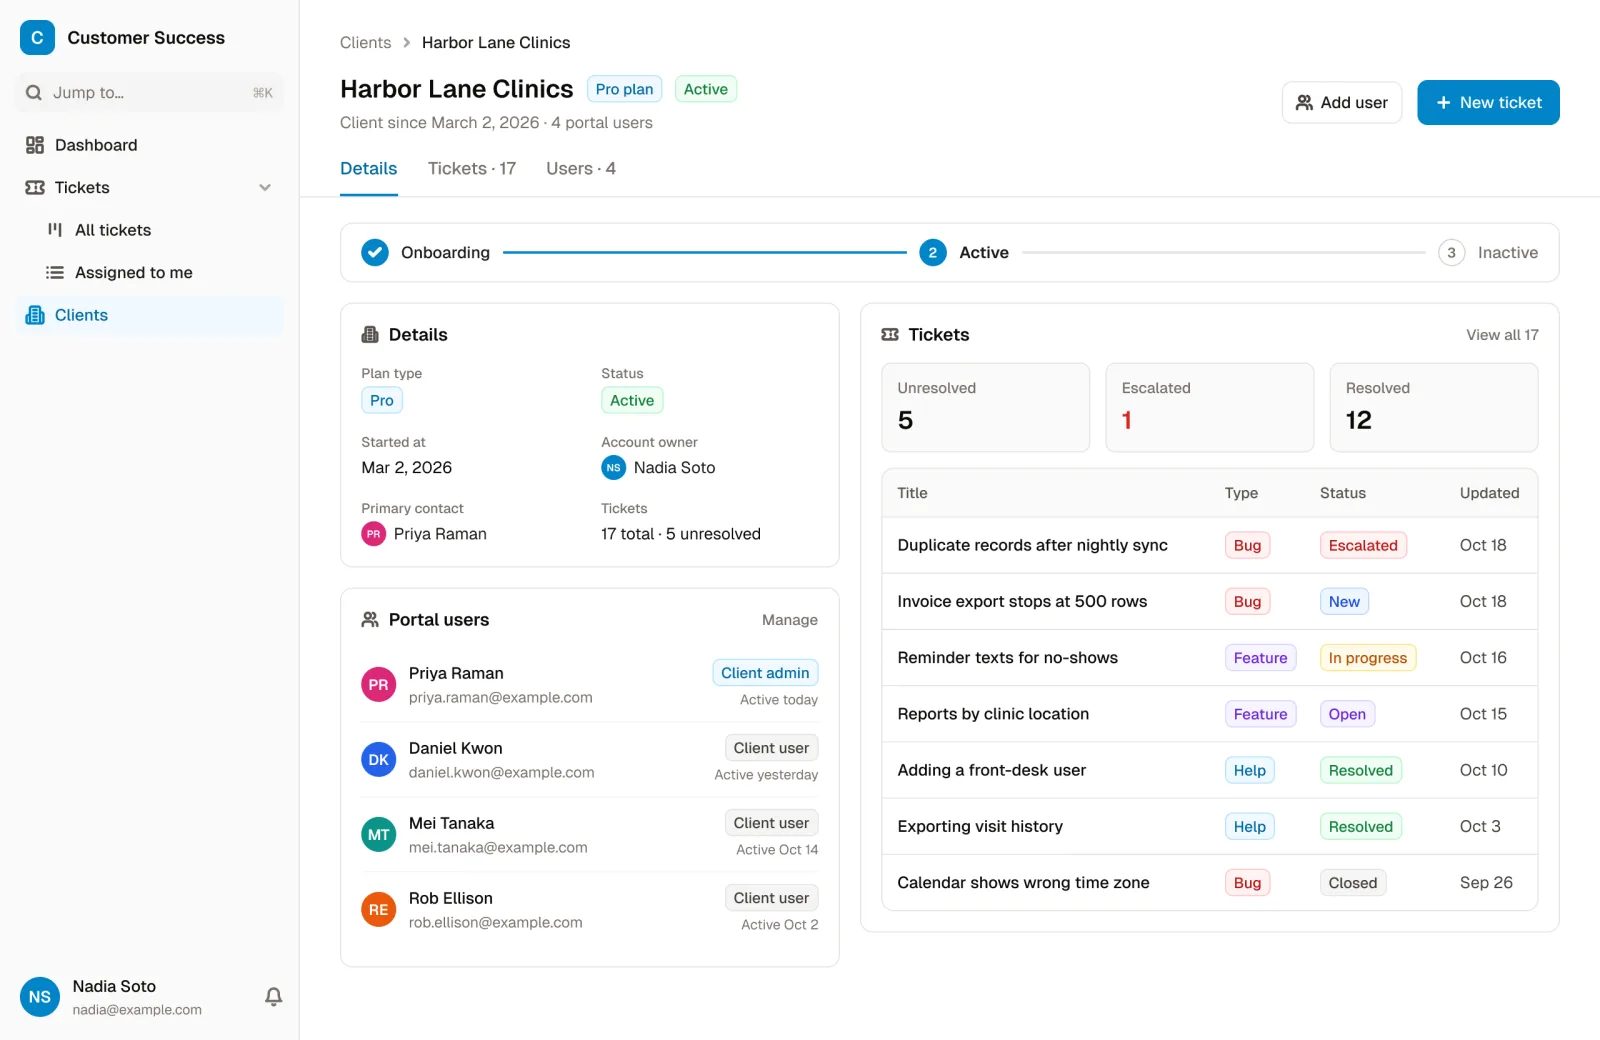The height and width of the screenshot is (1040, 1600).
Task: Click the Dashboard grid icon
Action: point(35,145)
